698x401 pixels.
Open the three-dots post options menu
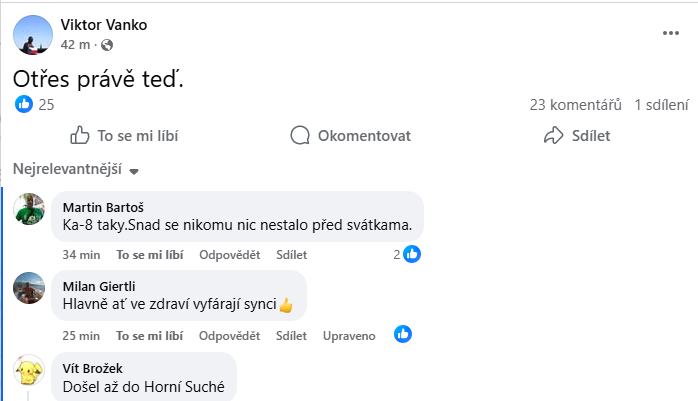coord(670,33)
